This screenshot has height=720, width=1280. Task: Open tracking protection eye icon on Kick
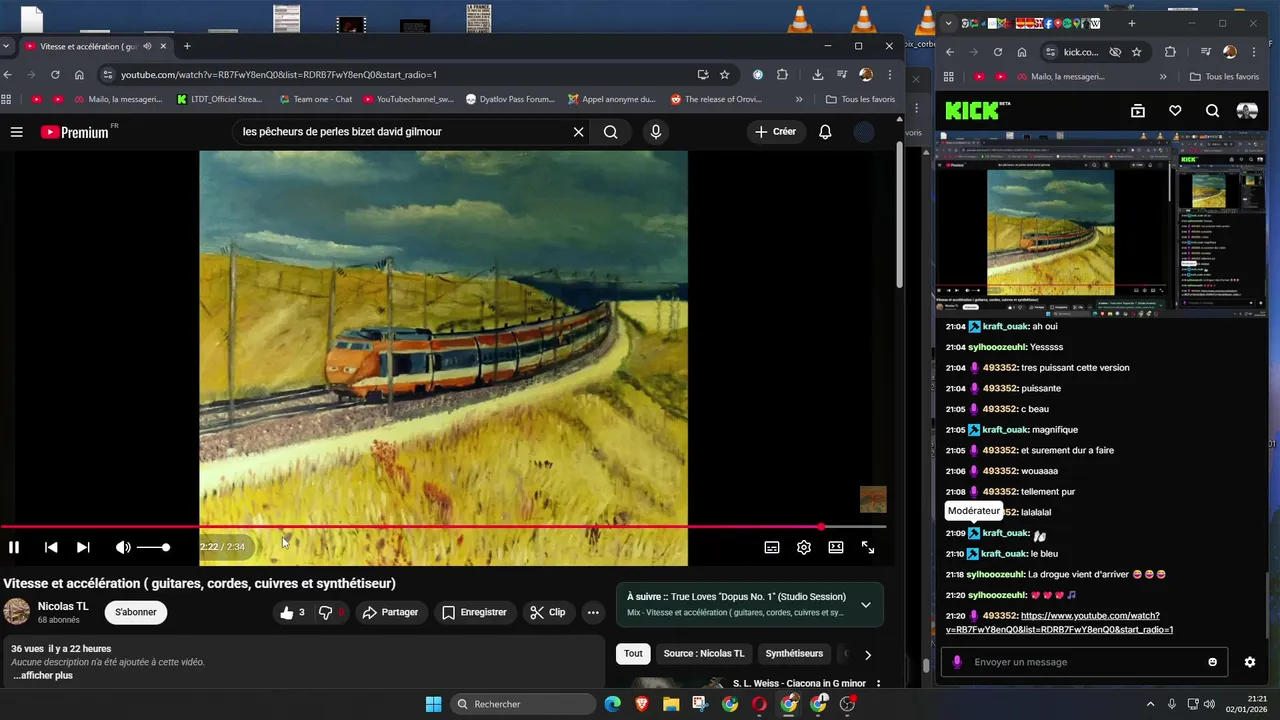[x=1115, y=52]
